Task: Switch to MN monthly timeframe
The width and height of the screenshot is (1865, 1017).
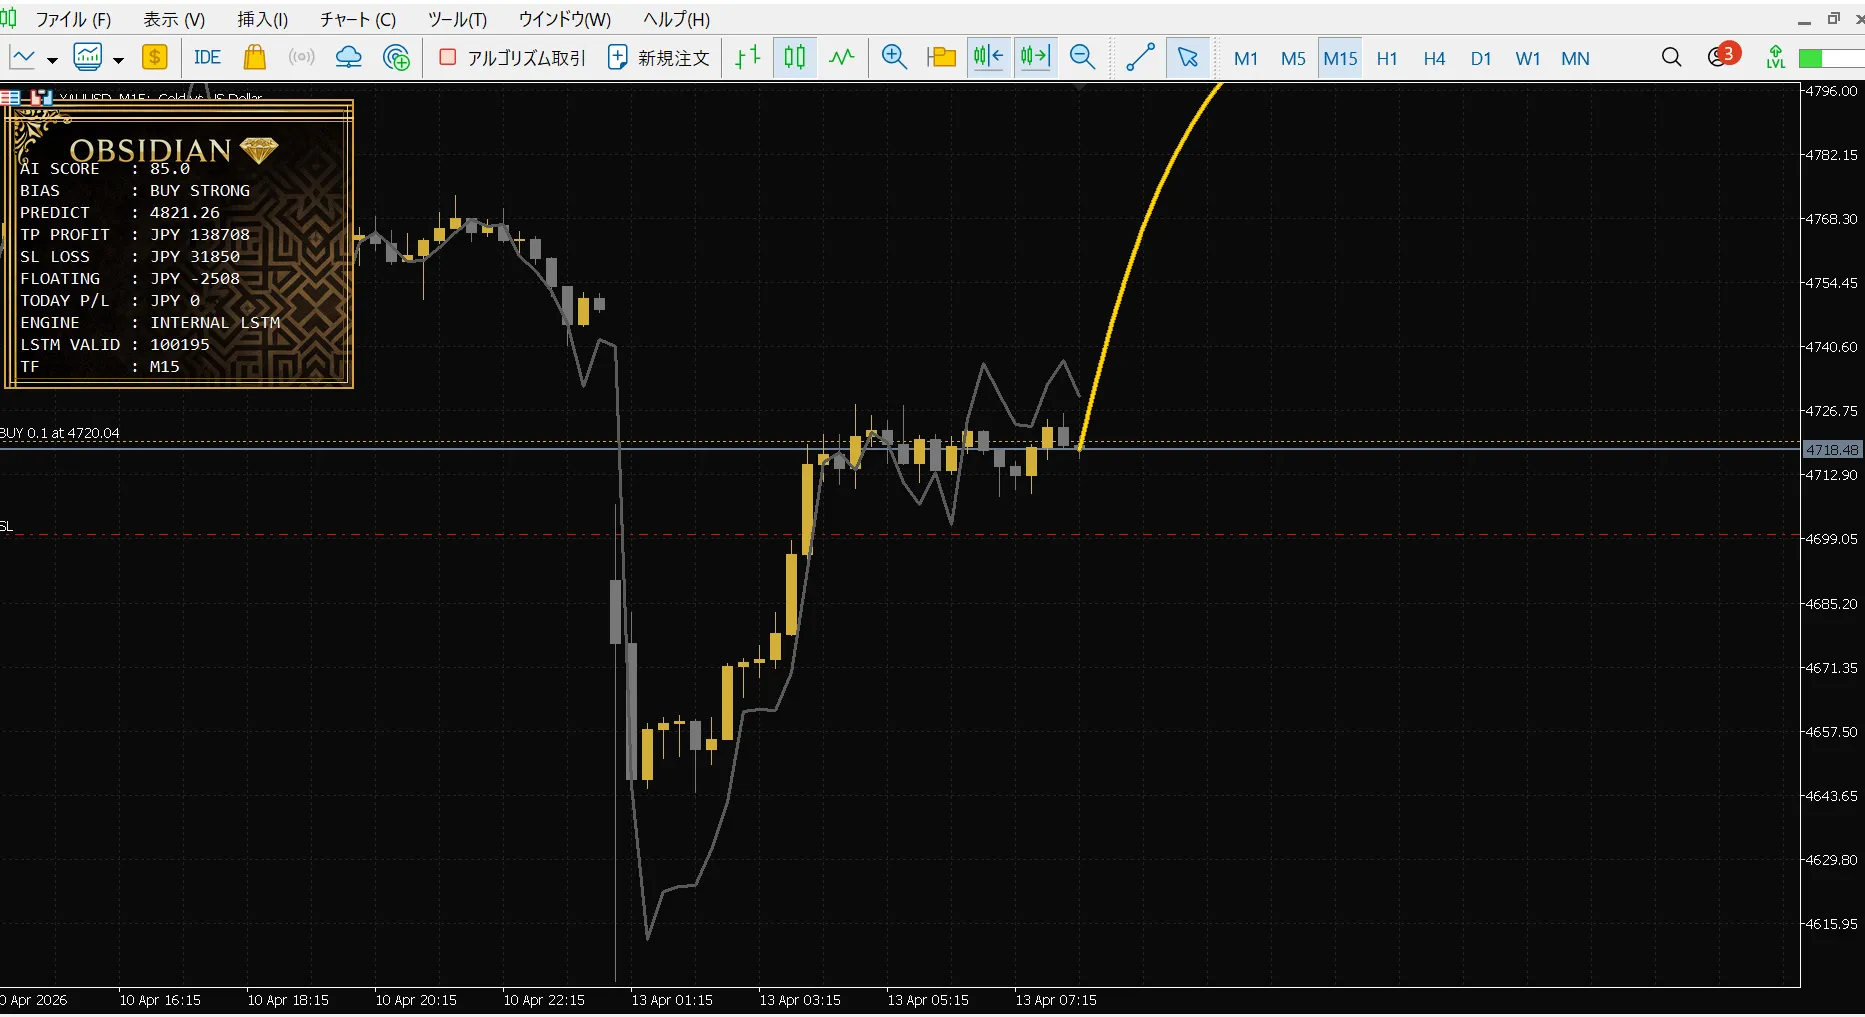Action: point(1575,59)
